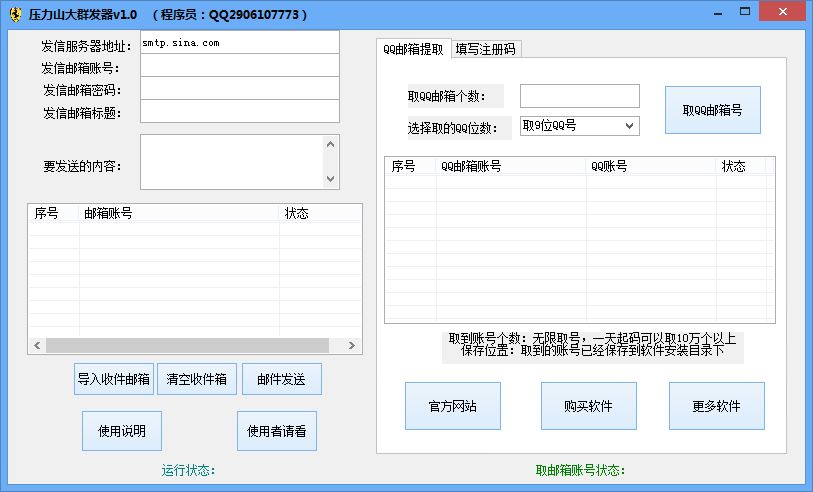Click the recipient list horizontal scrollbar thumb
This screenshot has height=492, width=813.
tap(187, 345)
